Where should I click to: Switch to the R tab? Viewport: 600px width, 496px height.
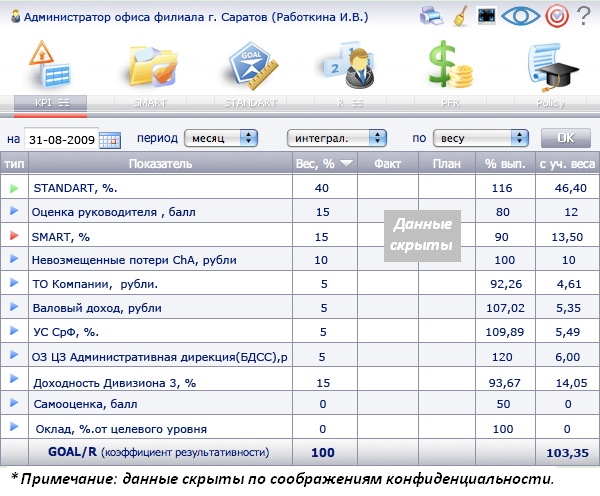click(x=350, y=103)
